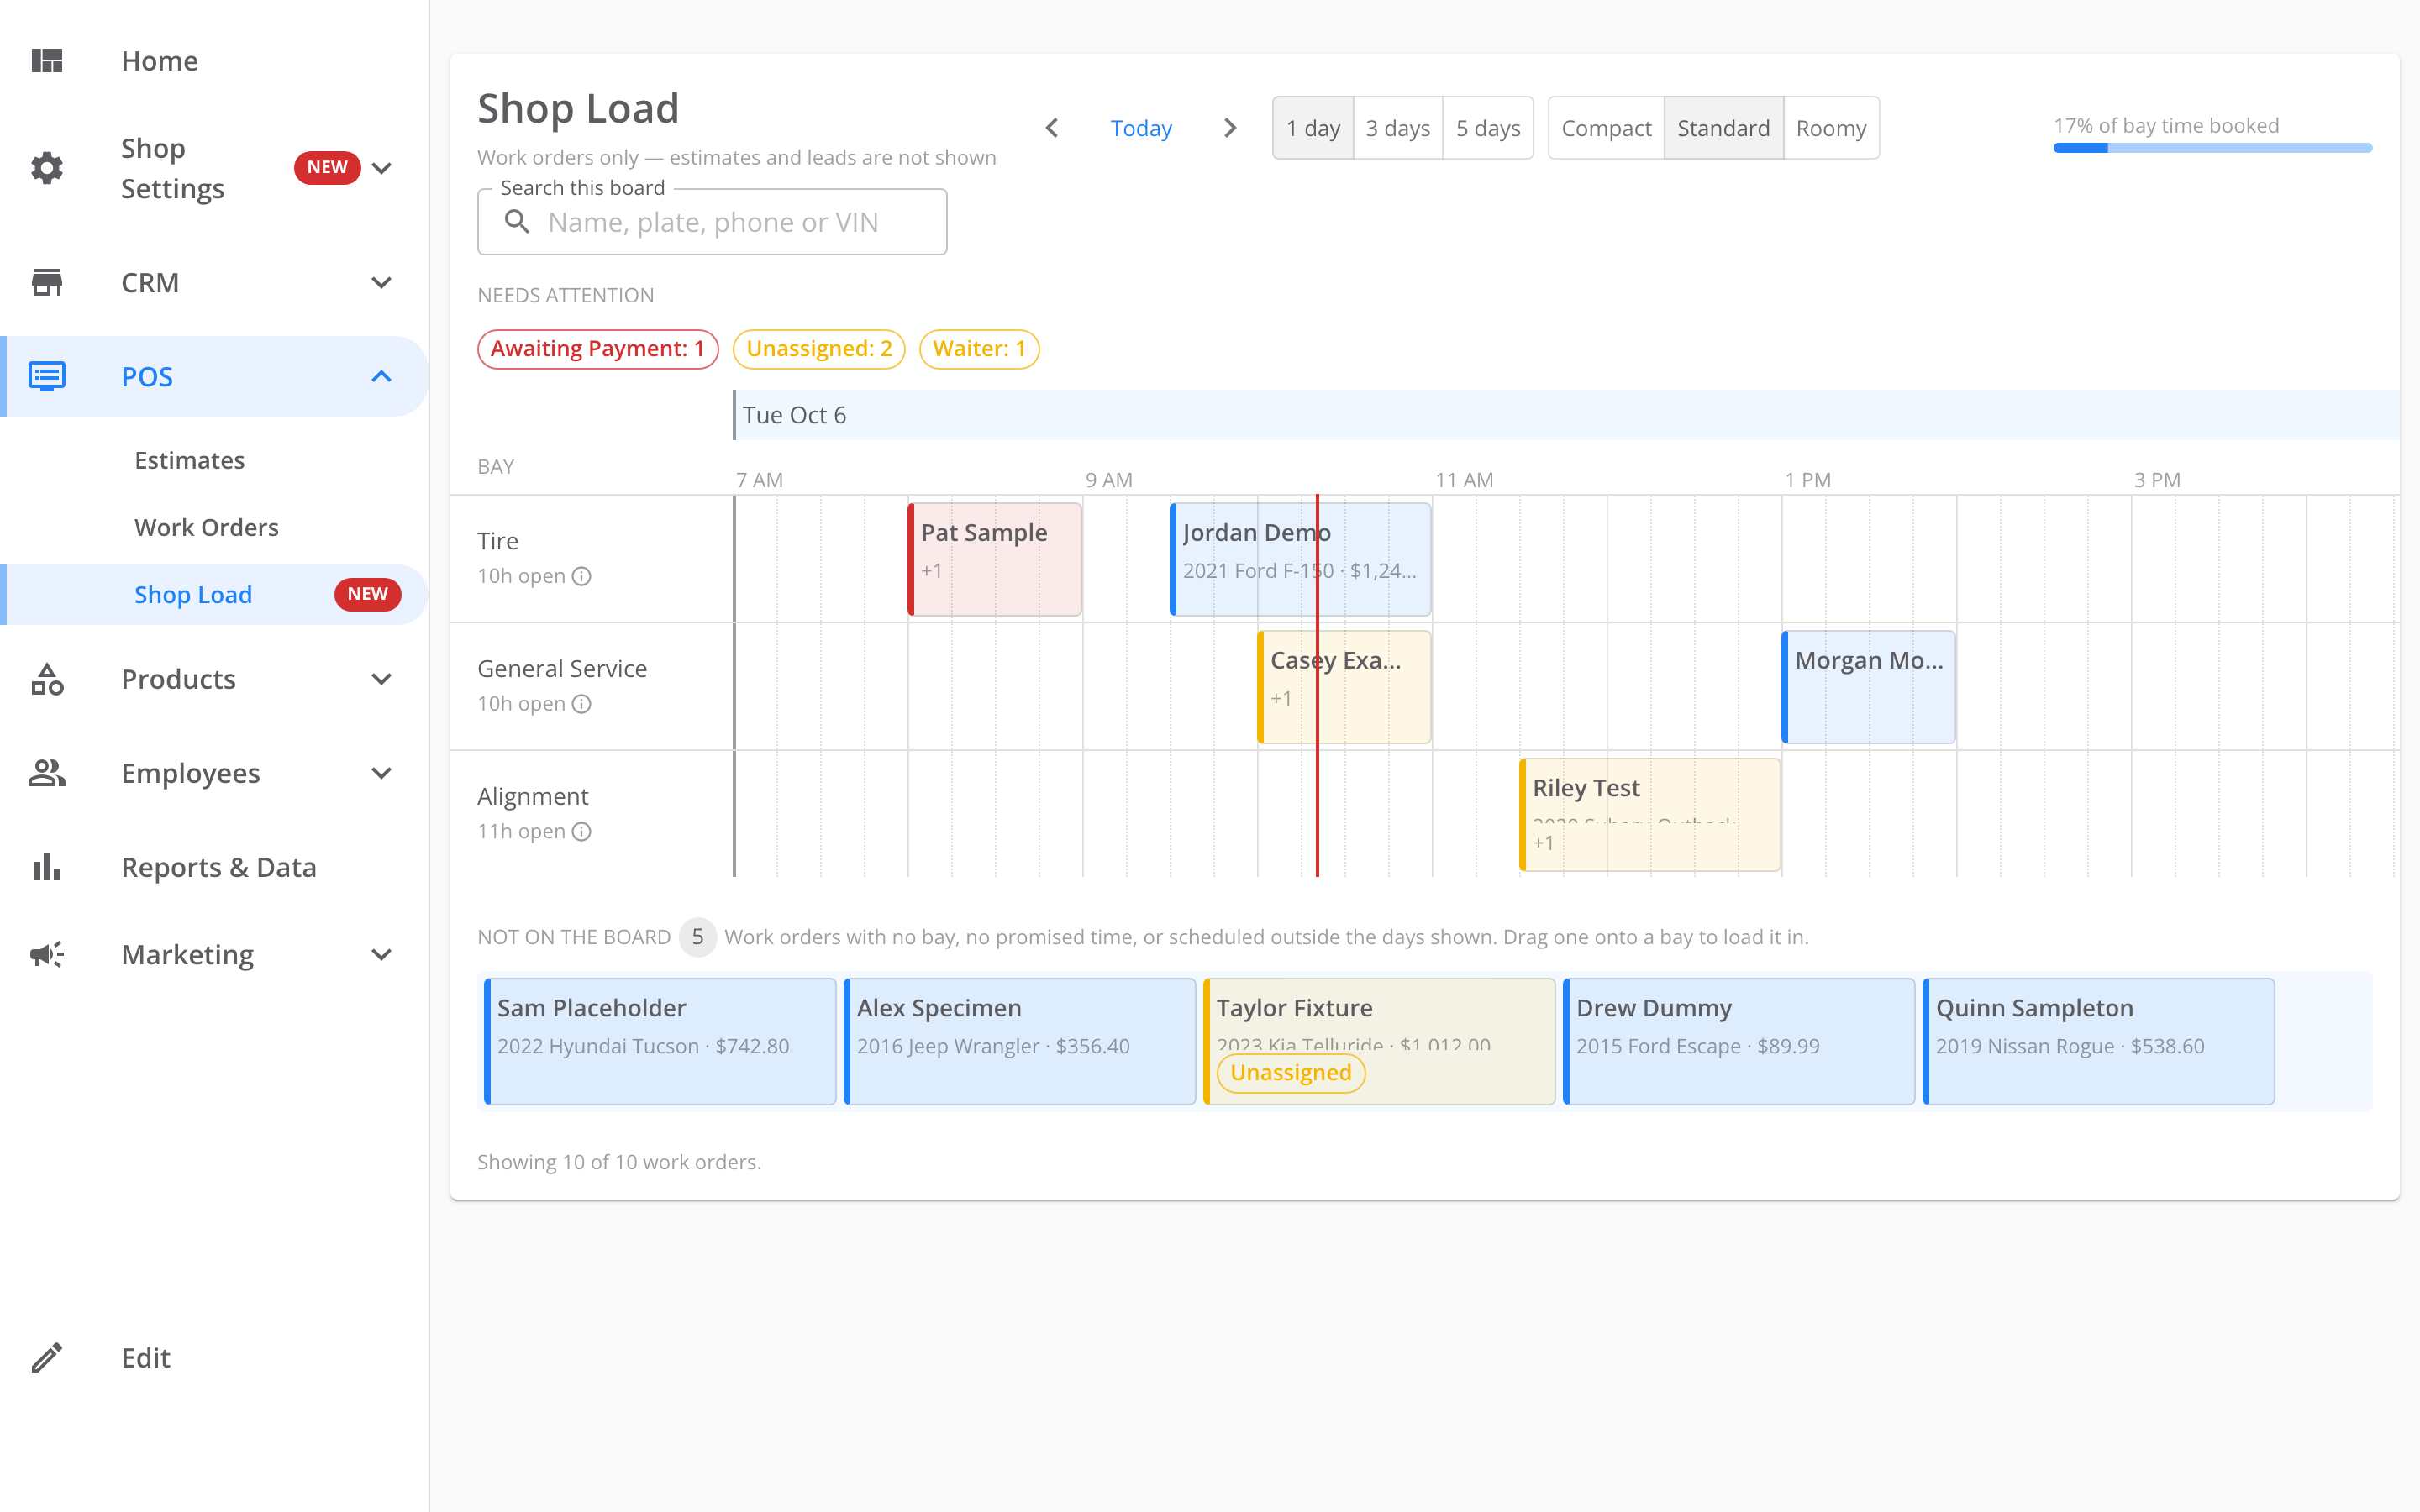Open Reports & Data menu item
Screen dimensions: 2420x1512
pos(214,867)
